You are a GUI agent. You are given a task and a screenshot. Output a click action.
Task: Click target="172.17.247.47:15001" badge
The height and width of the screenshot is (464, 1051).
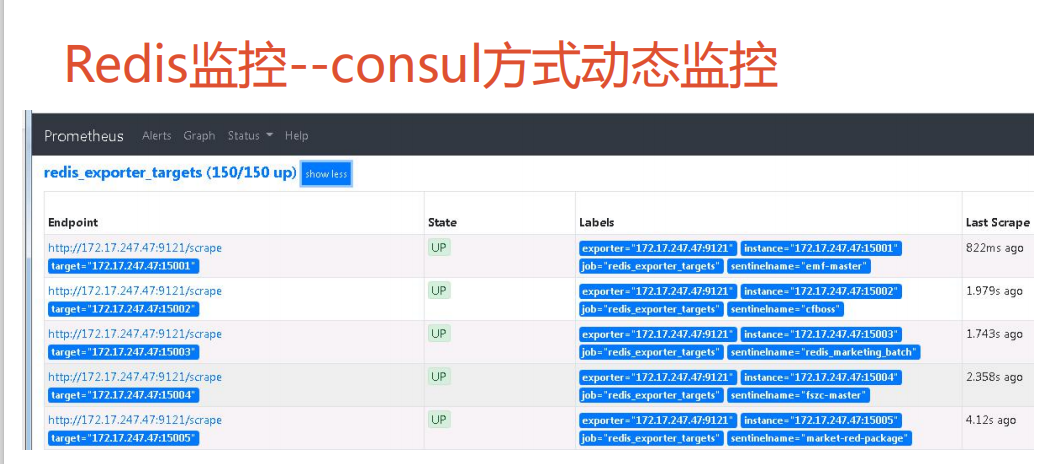(x=124, y=266)
